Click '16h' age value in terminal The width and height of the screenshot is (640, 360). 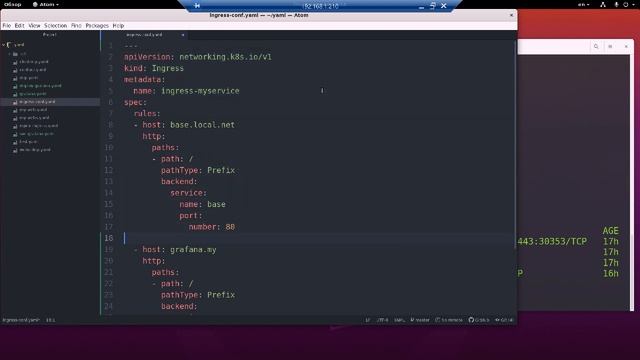tap(611, 273)
